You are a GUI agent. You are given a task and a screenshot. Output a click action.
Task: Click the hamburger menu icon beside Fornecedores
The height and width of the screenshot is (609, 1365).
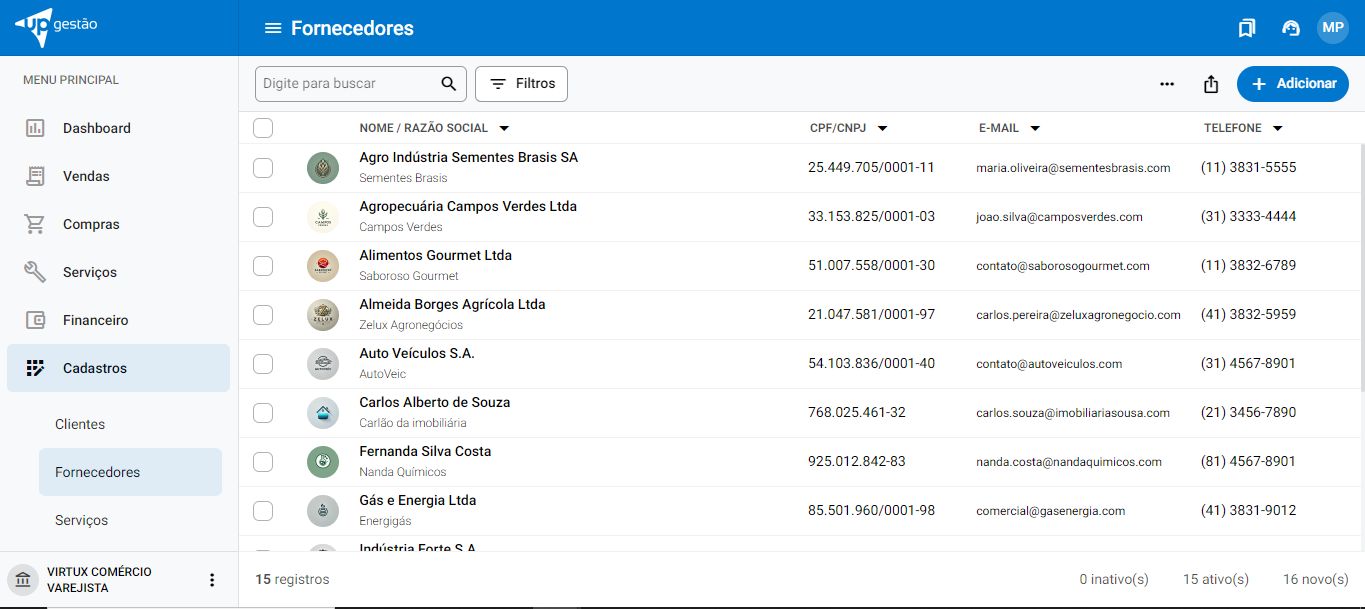coord(273,28)
